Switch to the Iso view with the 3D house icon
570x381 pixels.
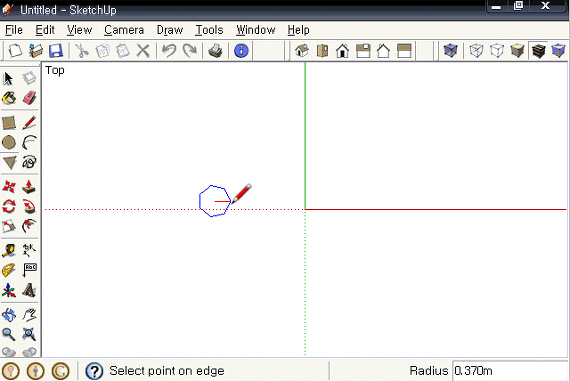(x=302, y=51)
